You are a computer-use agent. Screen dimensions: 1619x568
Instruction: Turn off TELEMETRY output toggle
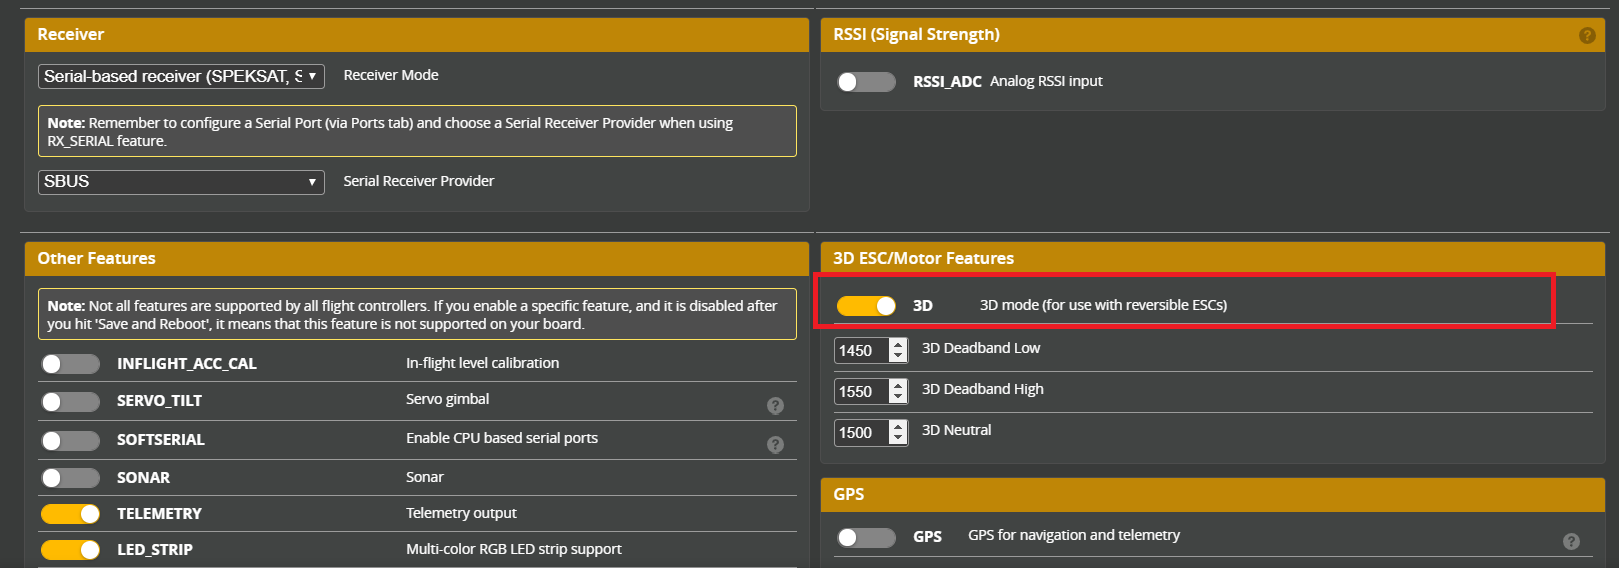70,514
